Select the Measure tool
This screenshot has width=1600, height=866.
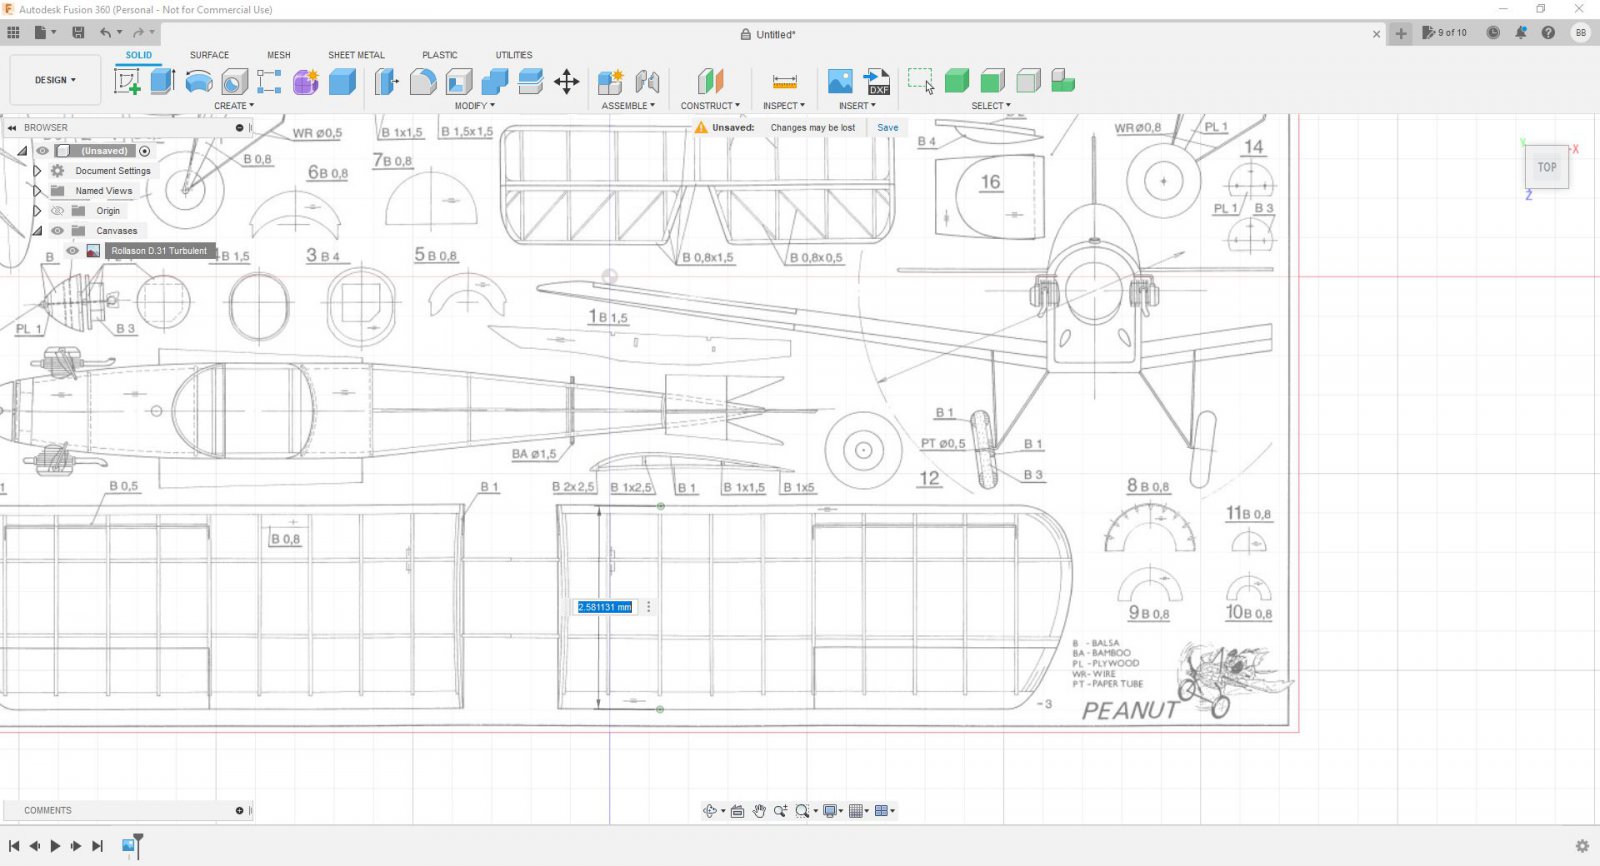(785, 81)
